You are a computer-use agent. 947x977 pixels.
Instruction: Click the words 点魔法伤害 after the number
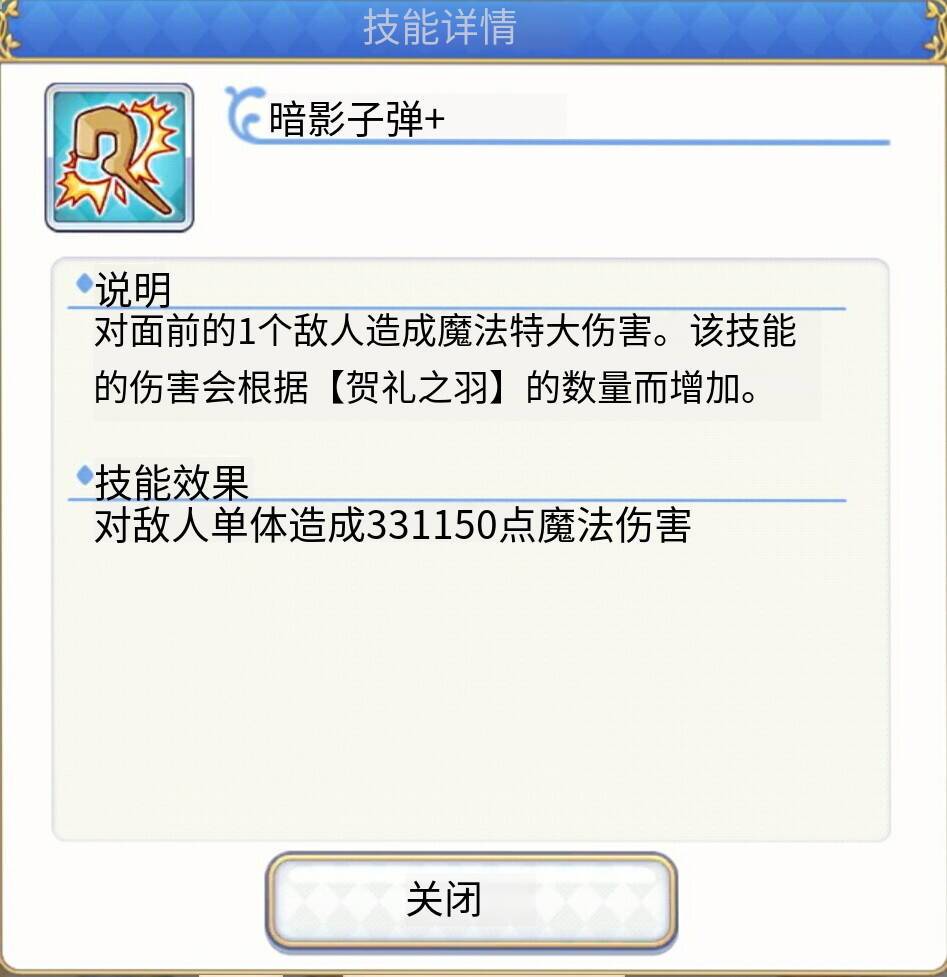pos(595,525)
